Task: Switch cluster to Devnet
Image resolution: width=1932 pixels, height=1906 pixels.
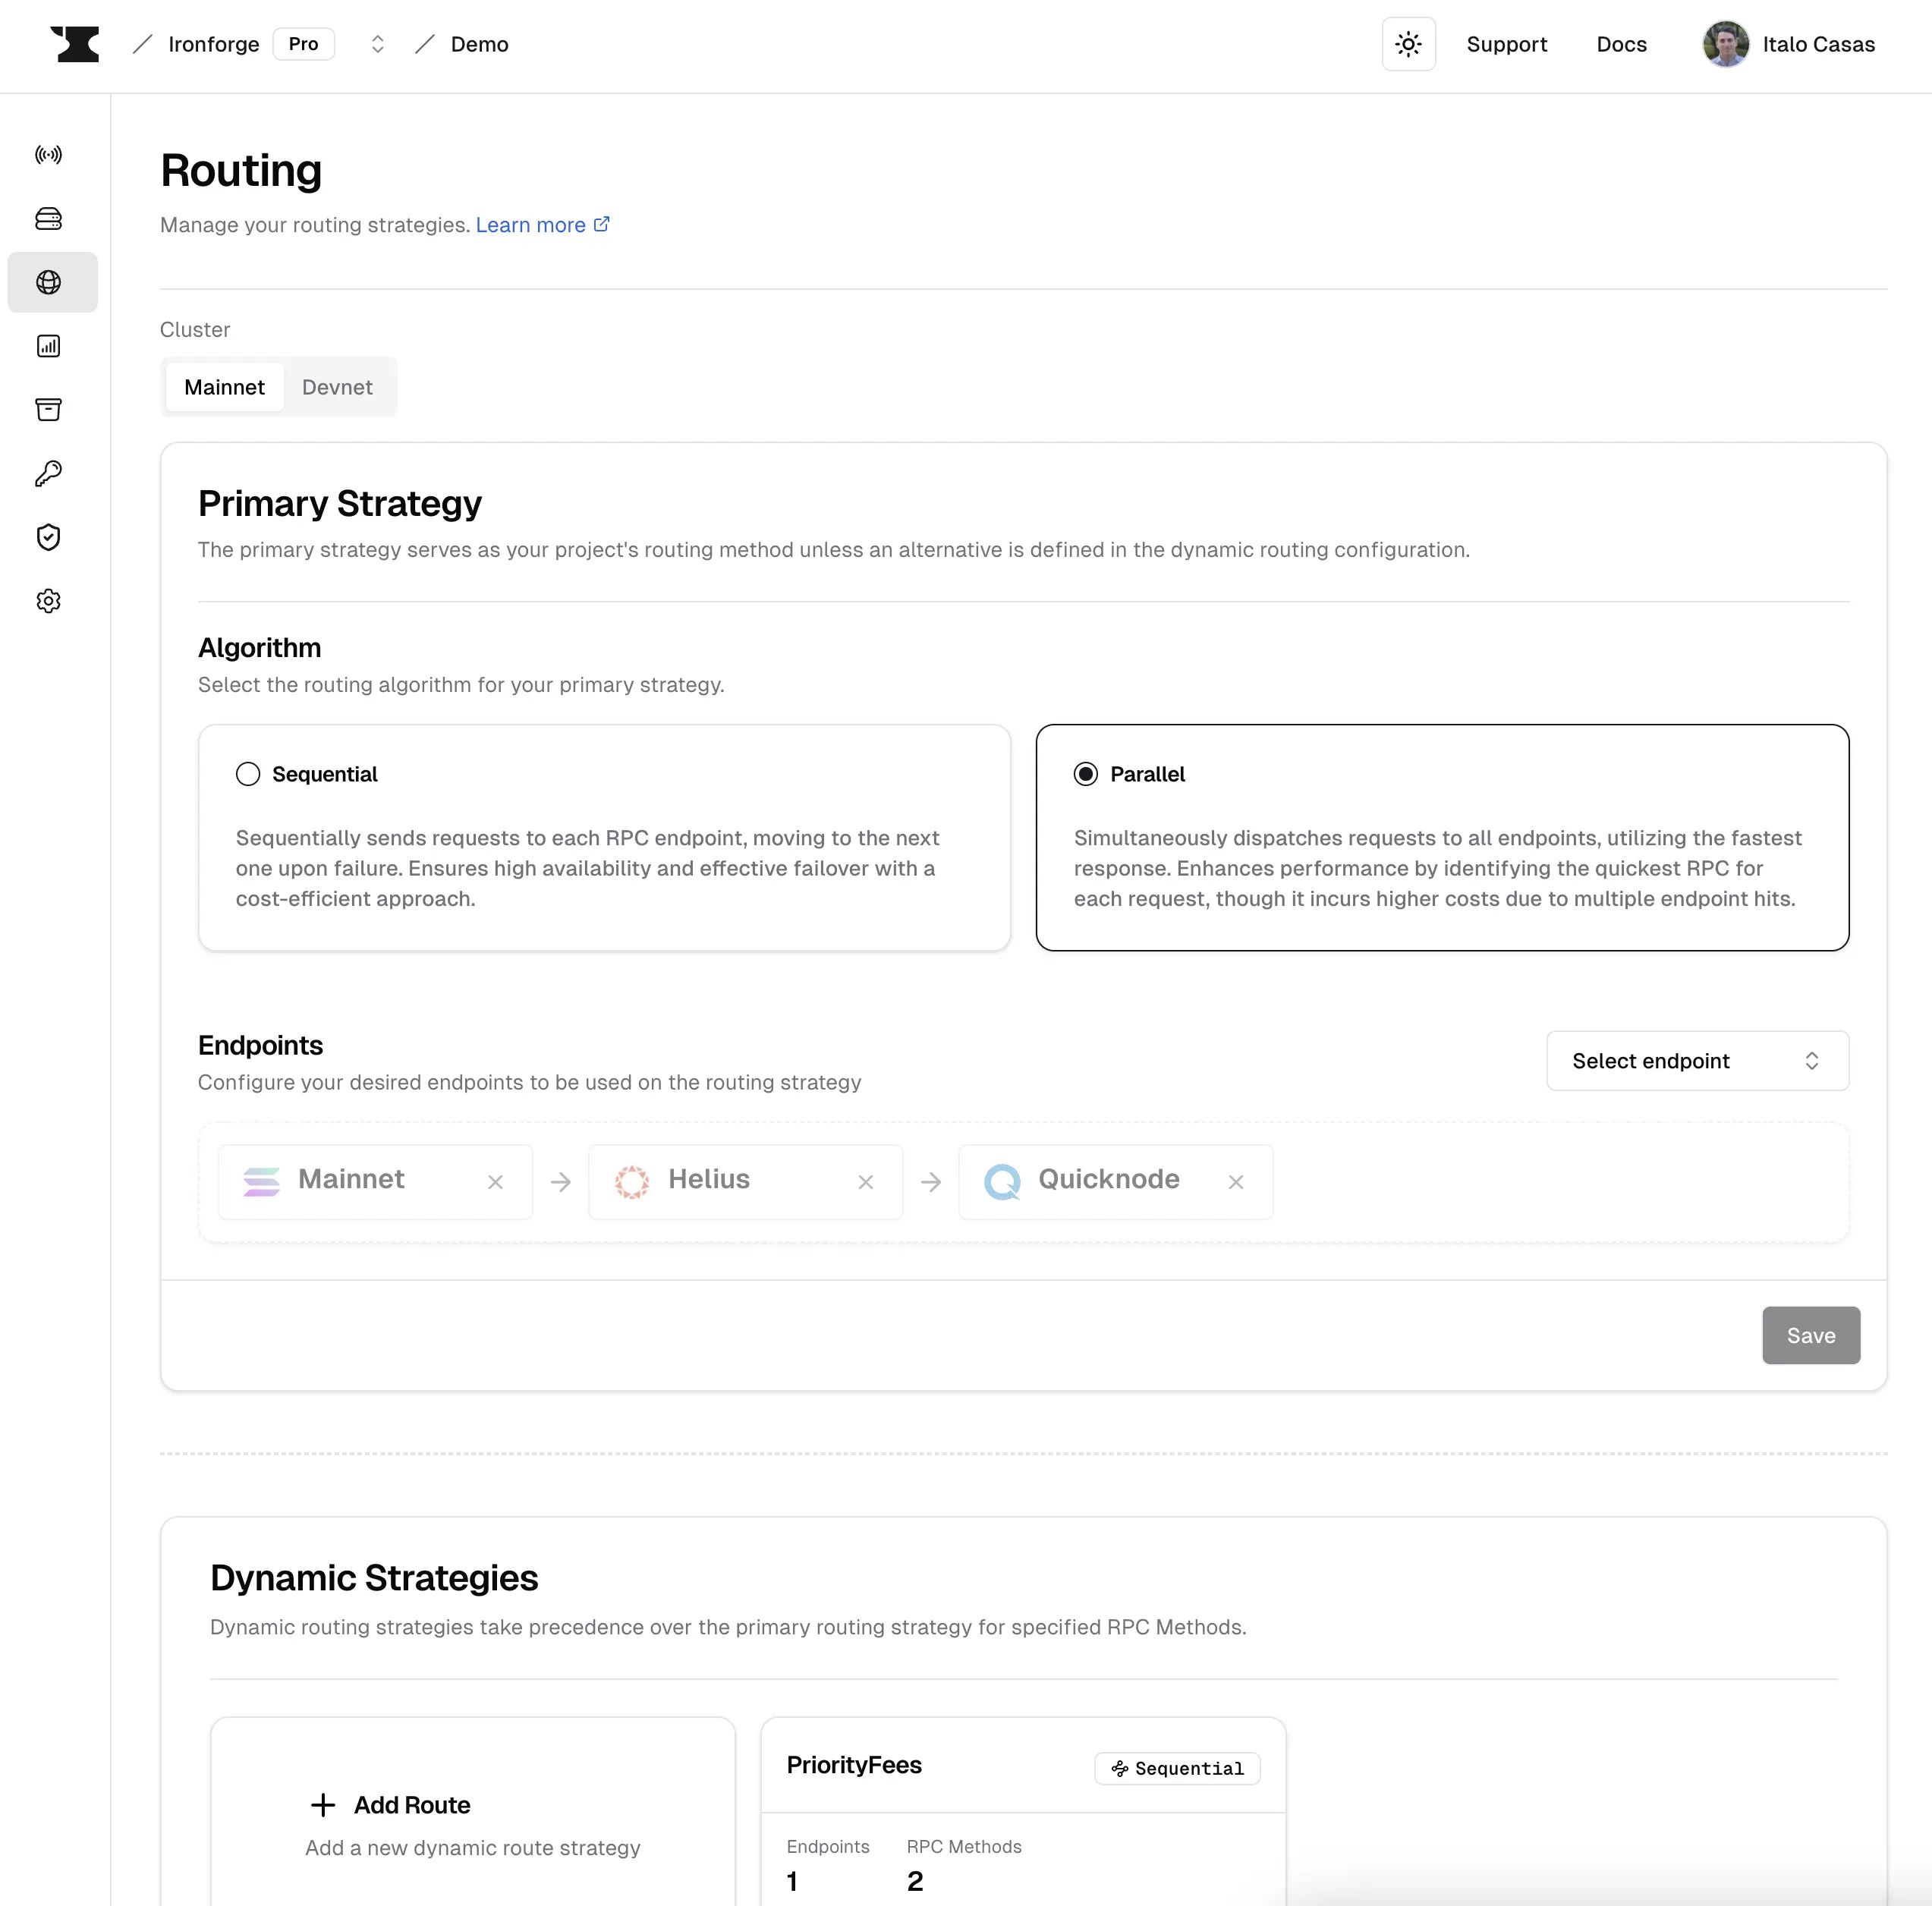Action: [337, 387]
